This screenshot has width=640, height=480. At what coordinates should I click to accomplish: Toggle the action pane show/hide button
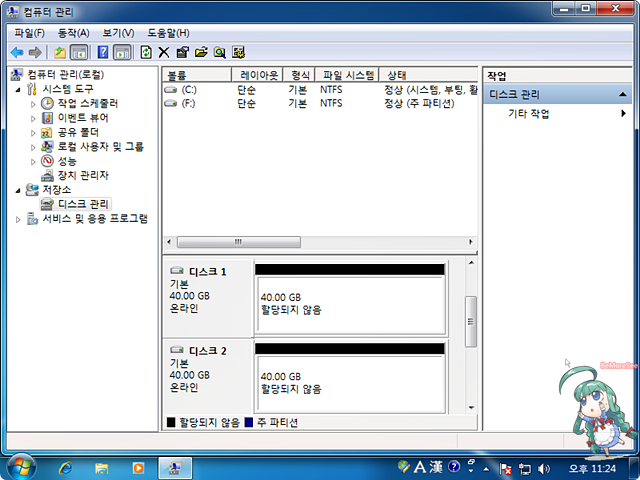tap(122, 52)
